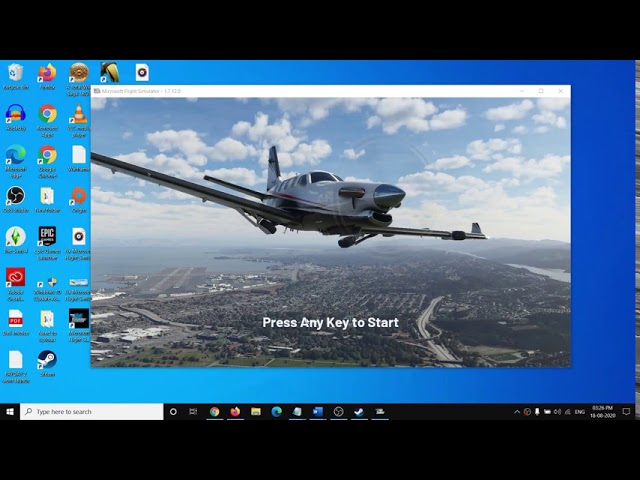This screenshot has width=640, height=480.
Task: Open the Firefox desktop shortcut
Action: (47, 76)
